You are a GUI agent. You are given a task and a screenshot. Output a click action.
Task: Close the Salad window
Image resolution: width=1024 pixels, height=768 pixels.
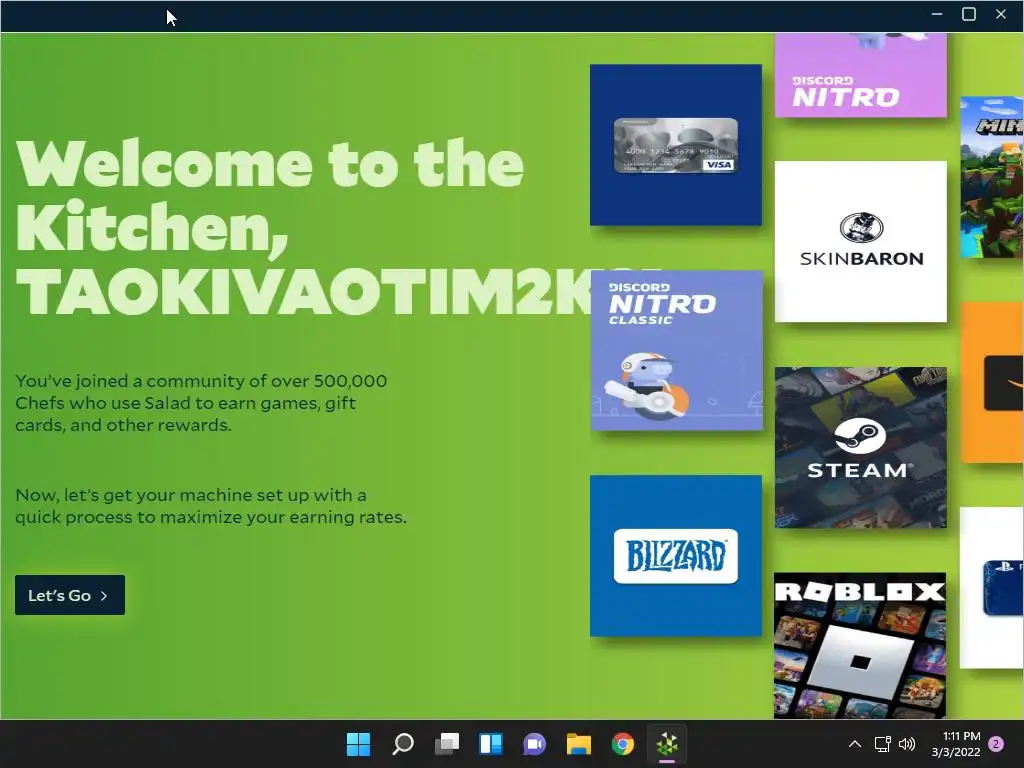pos(1001,14)
